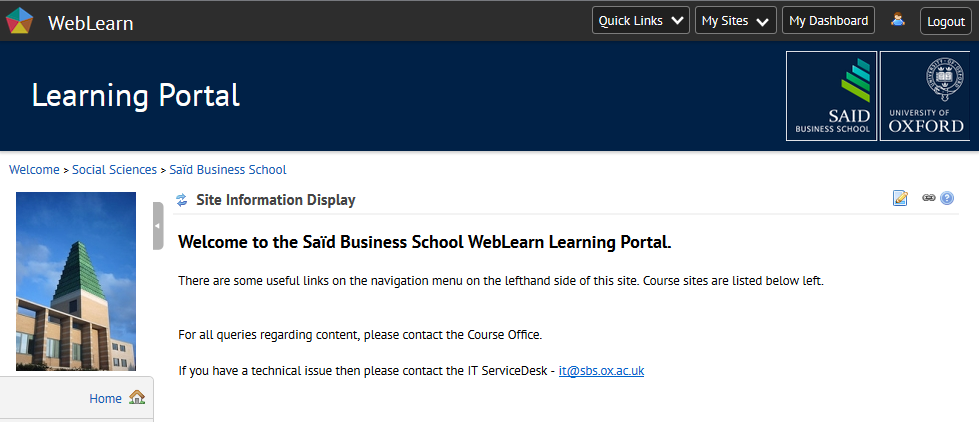Screen dimensions: 979x422
Task: Navigate to the Social Sciences breadcrumb
Action: coord(114,170)
